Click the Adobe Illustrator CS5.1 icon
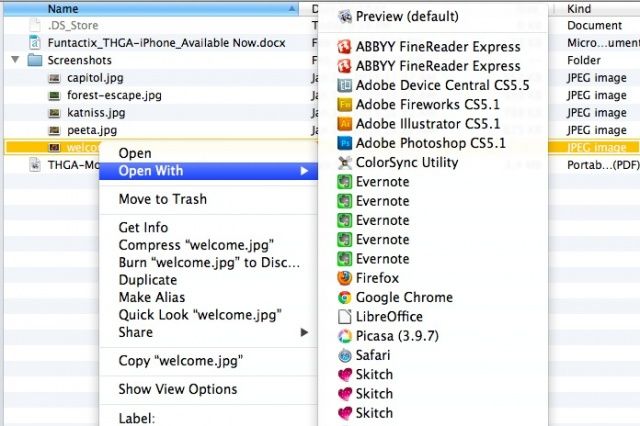640x426 pixels. pyautogui.click(x=344, y=124)
